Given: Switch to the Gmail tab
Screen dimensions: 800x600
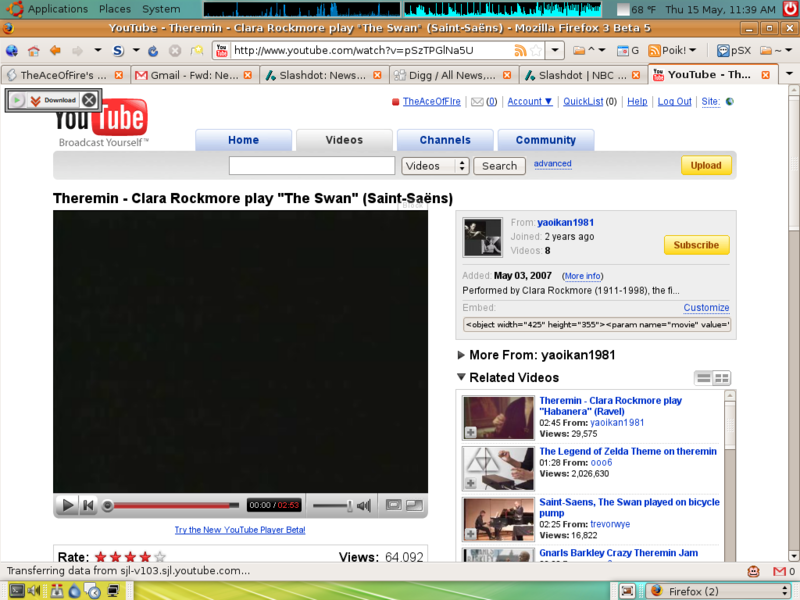Looking at the screenshot, I should pyautogui.click(x=193, y=75).
